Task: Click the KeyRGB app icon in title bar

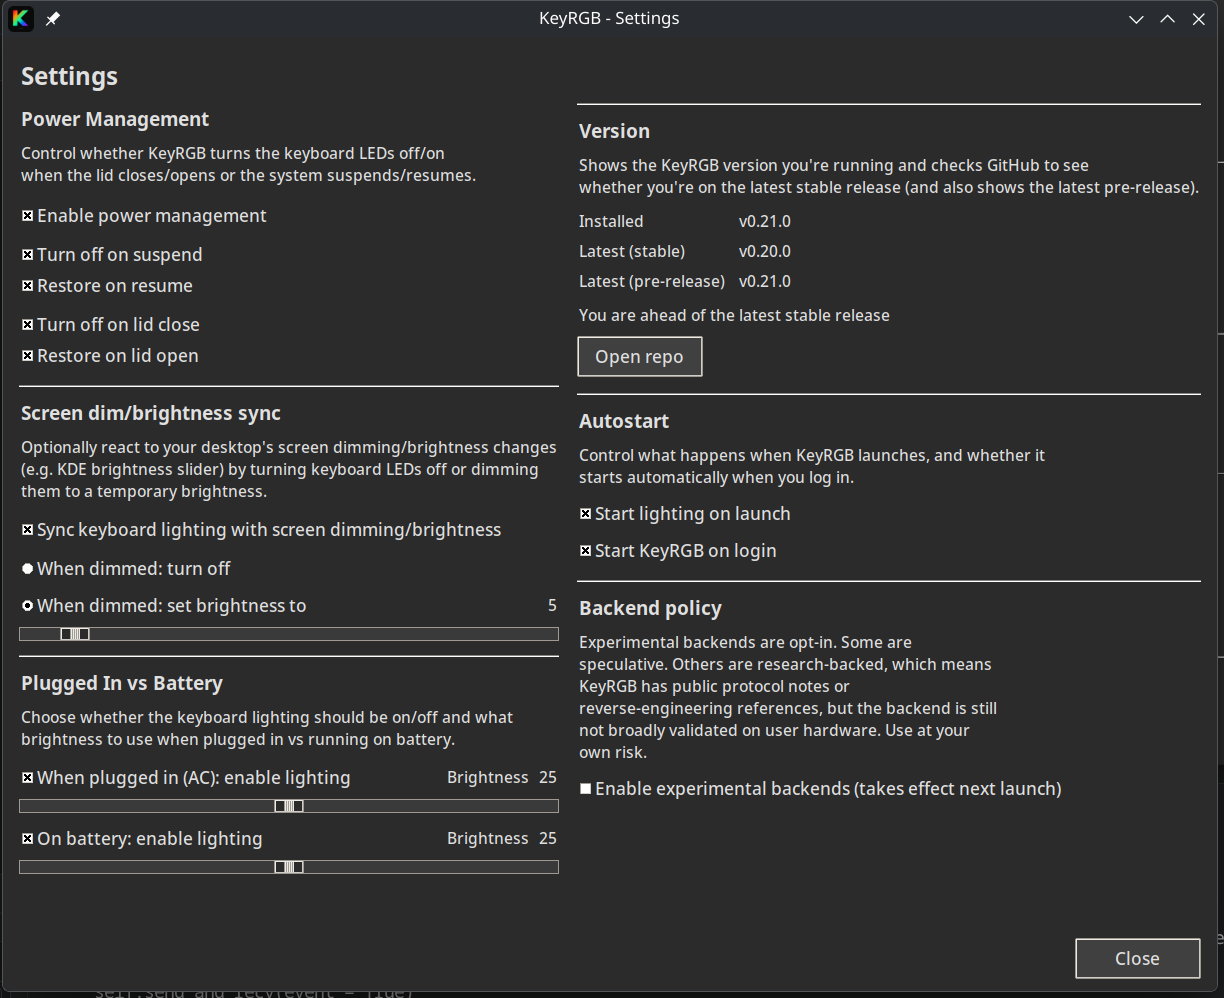Action: (x=20, y=18)
